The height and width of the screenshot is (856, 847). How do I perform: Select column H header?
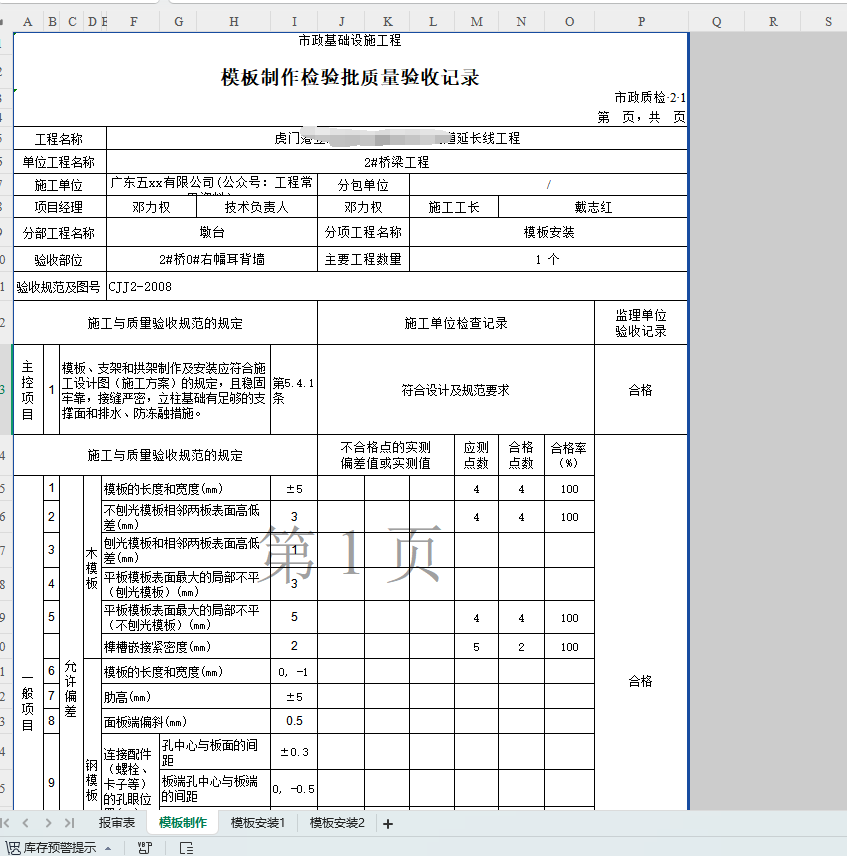tap(234, 21)
